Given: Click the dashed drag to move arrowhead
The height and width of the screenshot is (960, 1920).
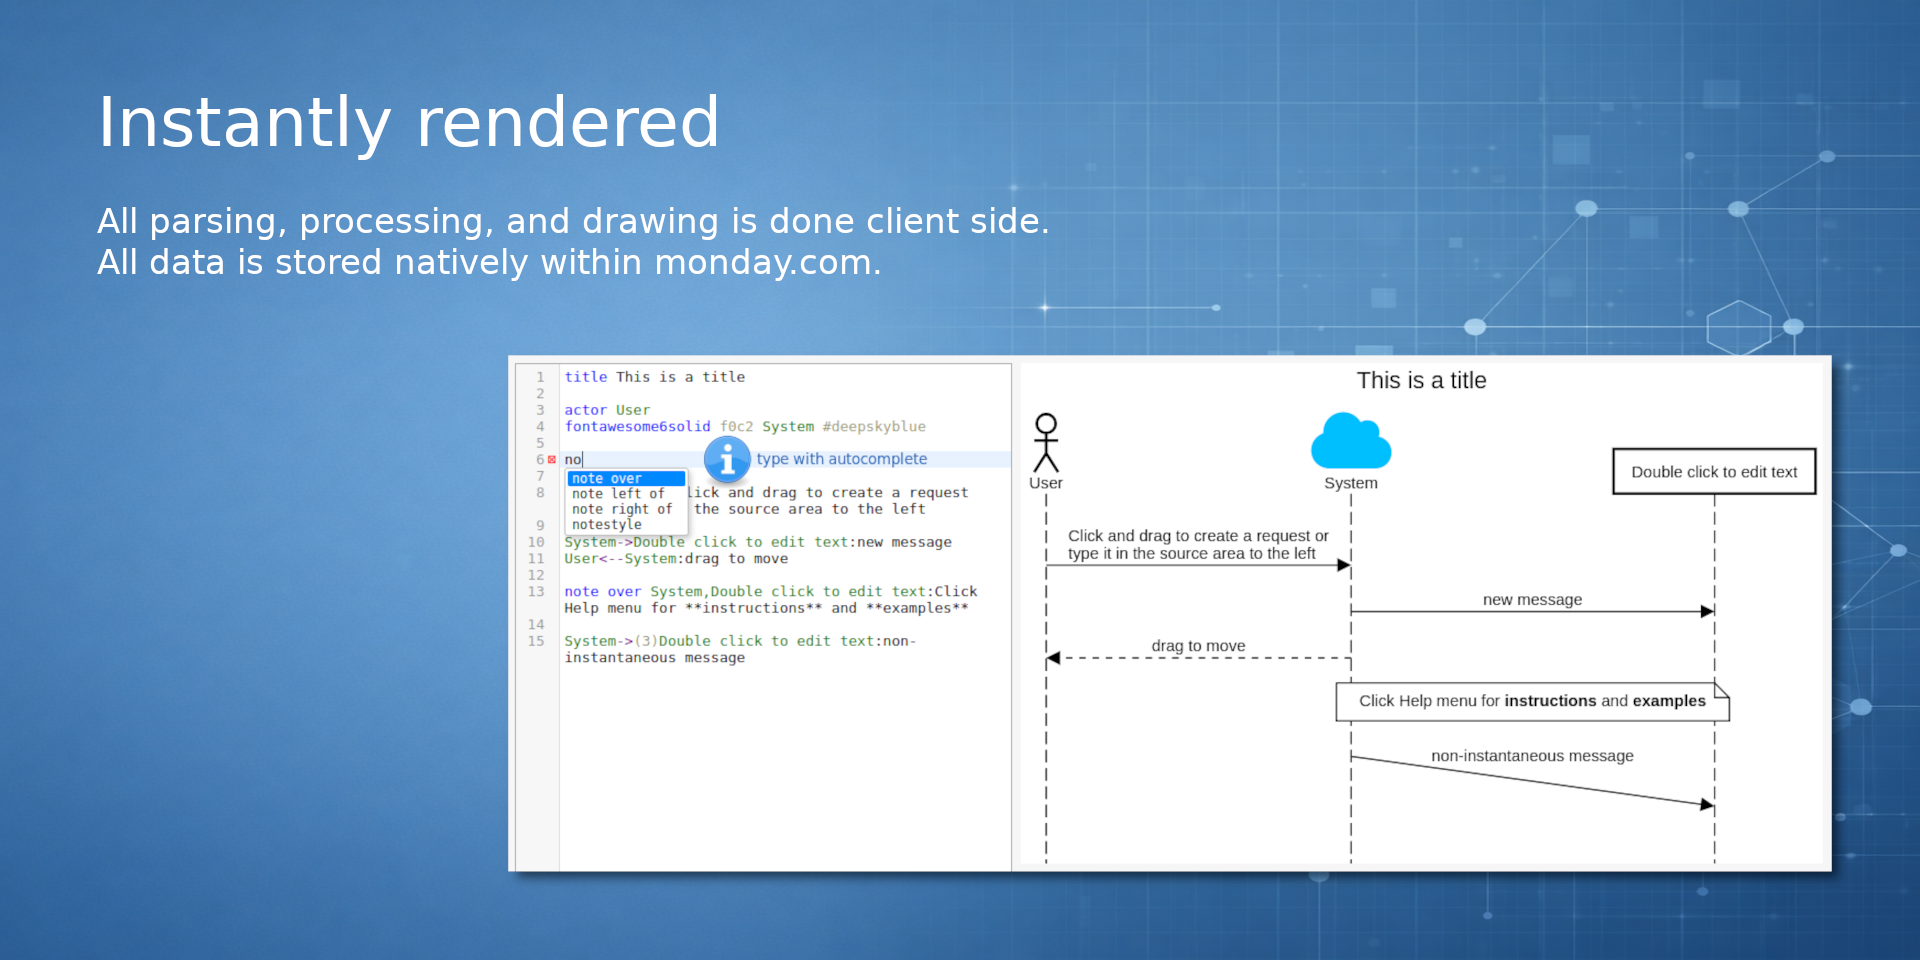Looking at the screenshot, I should coord(1053,658).
